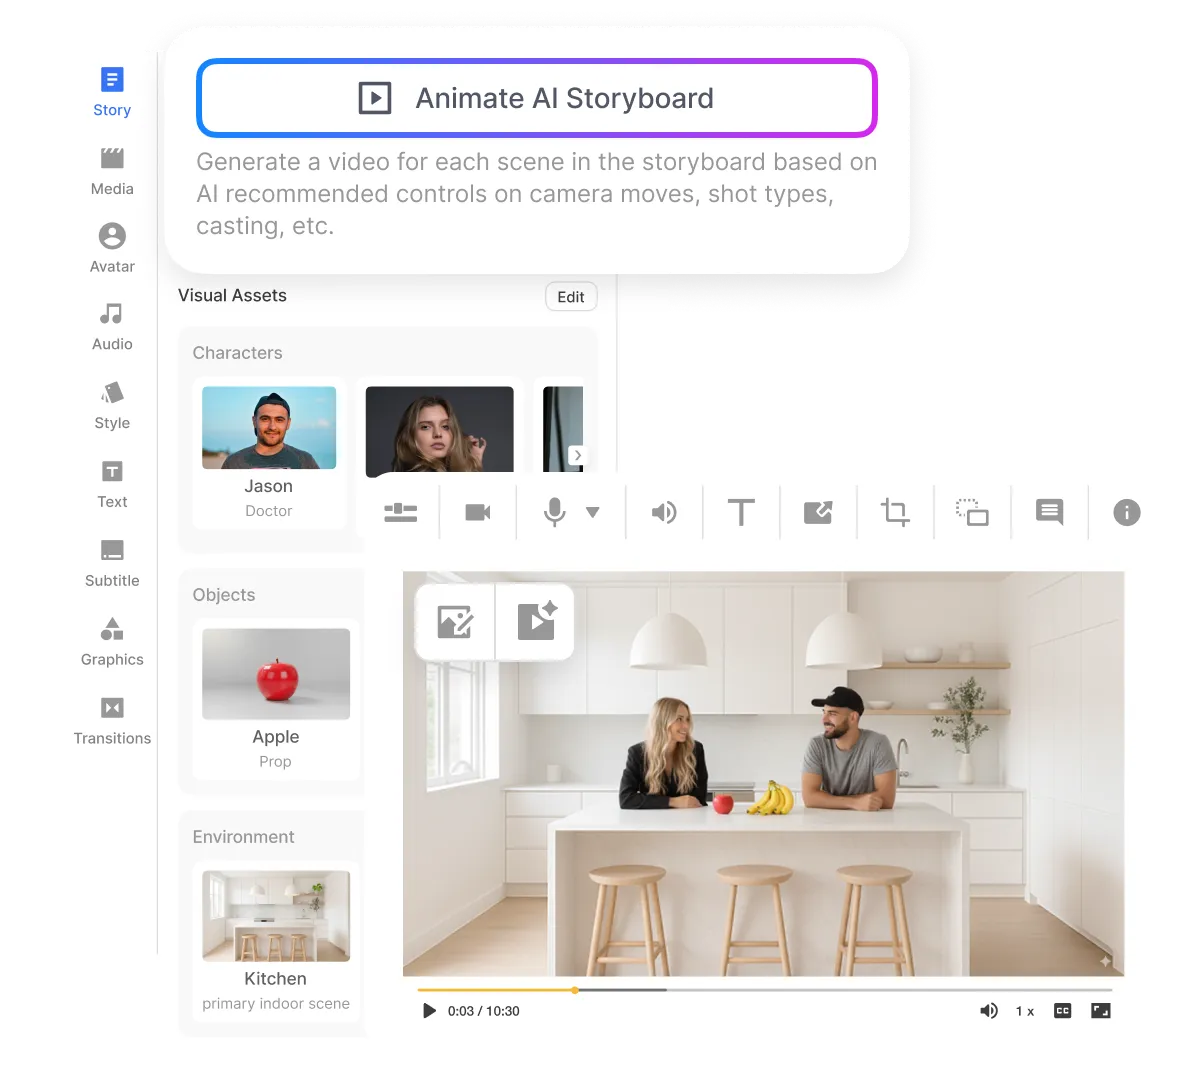Click the Text tool in the top toolbar
Screen dimensions: 1200x1080
click(741, 511)
